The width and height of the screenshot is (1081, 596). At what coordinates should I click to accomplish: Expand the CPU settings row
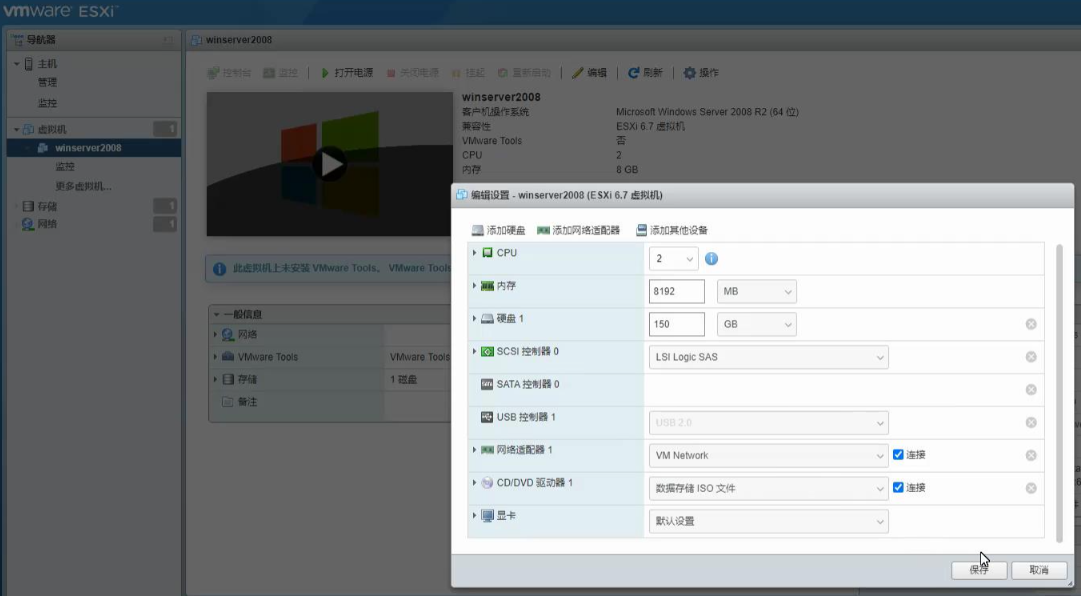pos(474,253)
